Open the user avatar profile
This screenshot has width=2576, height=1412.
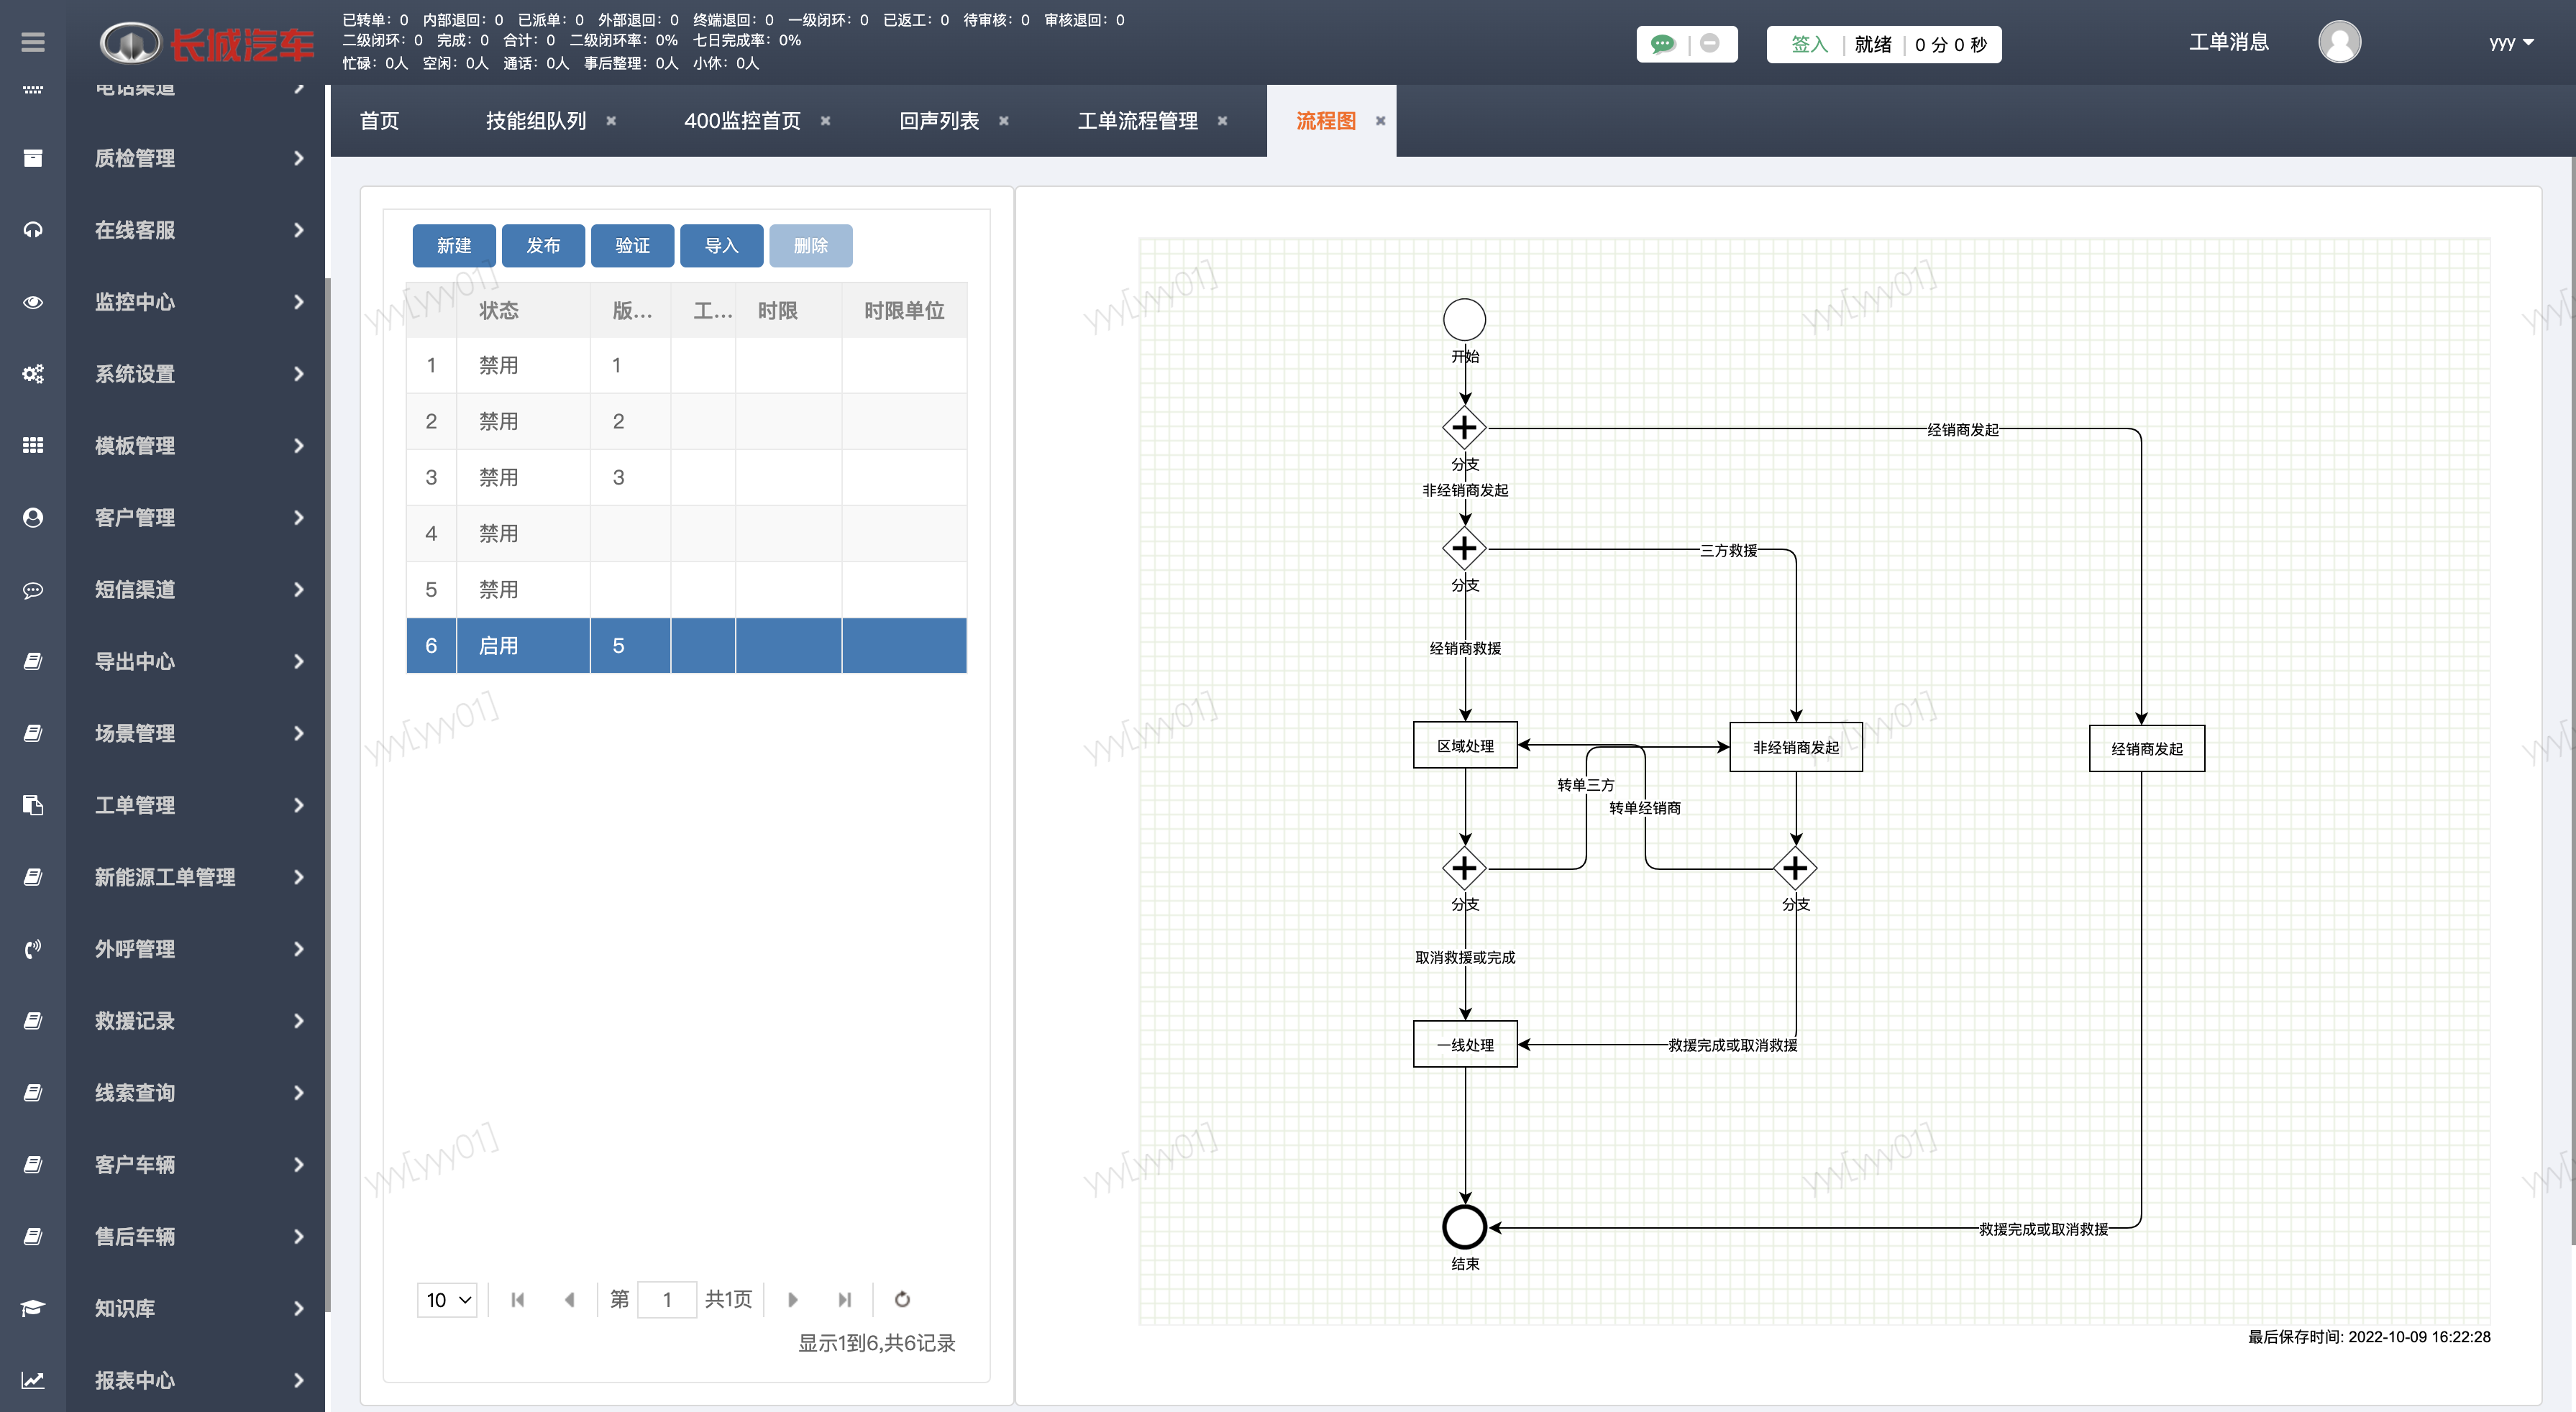click(x=2339, y=42)
